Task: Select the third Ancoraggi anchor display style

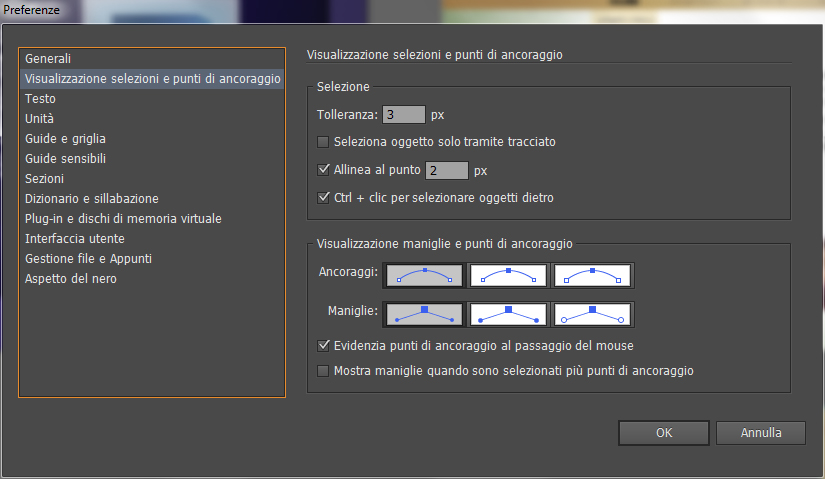Action: pyautogui.click(x=593, y=274)
